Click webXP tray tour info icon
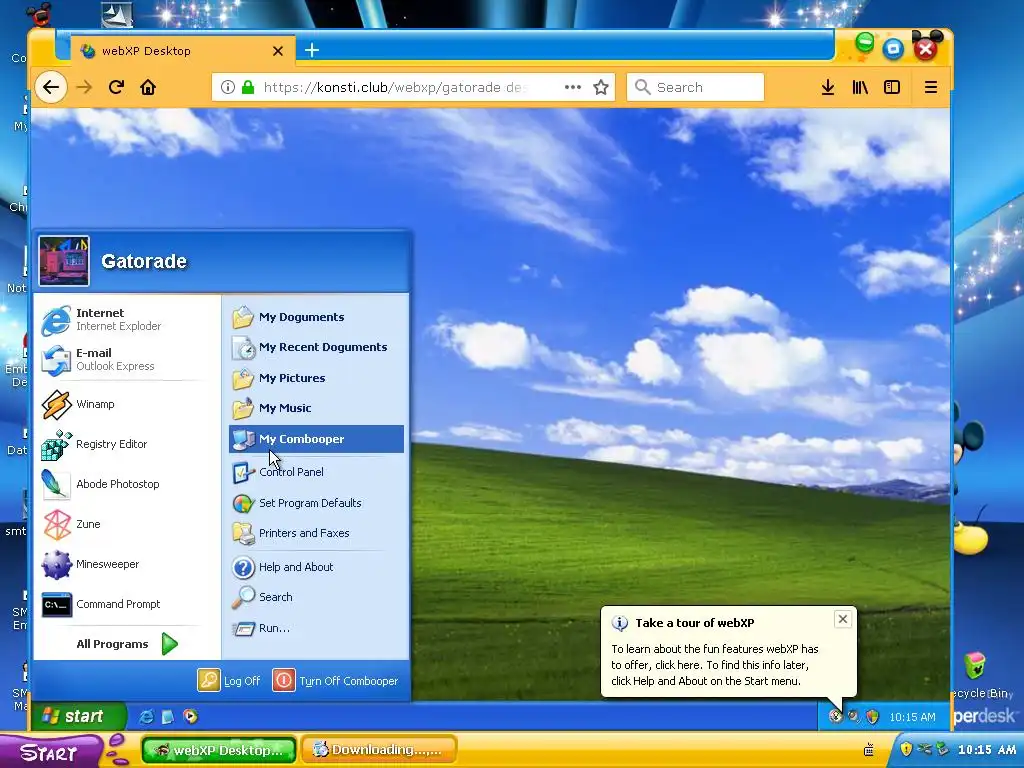Image resolution: width=1024 pixels, height=768 pixels. [835, 717]
